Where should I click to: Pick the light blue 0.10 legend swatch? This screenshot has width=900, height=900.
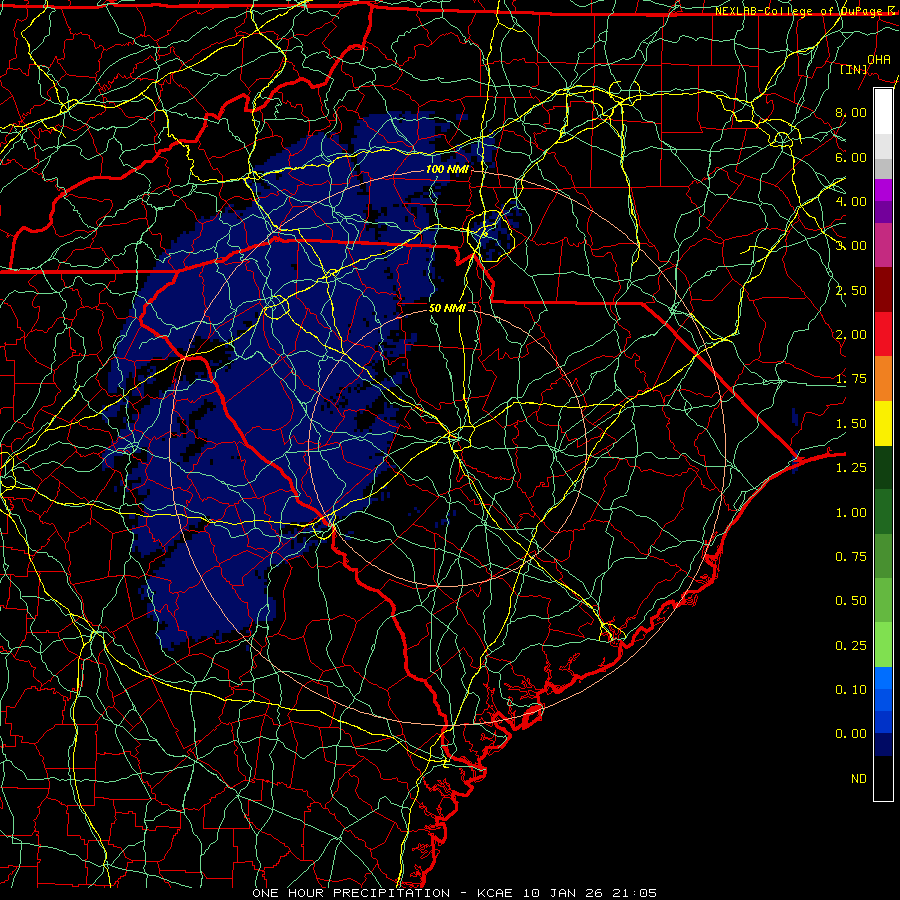click(x=883, y=678)
